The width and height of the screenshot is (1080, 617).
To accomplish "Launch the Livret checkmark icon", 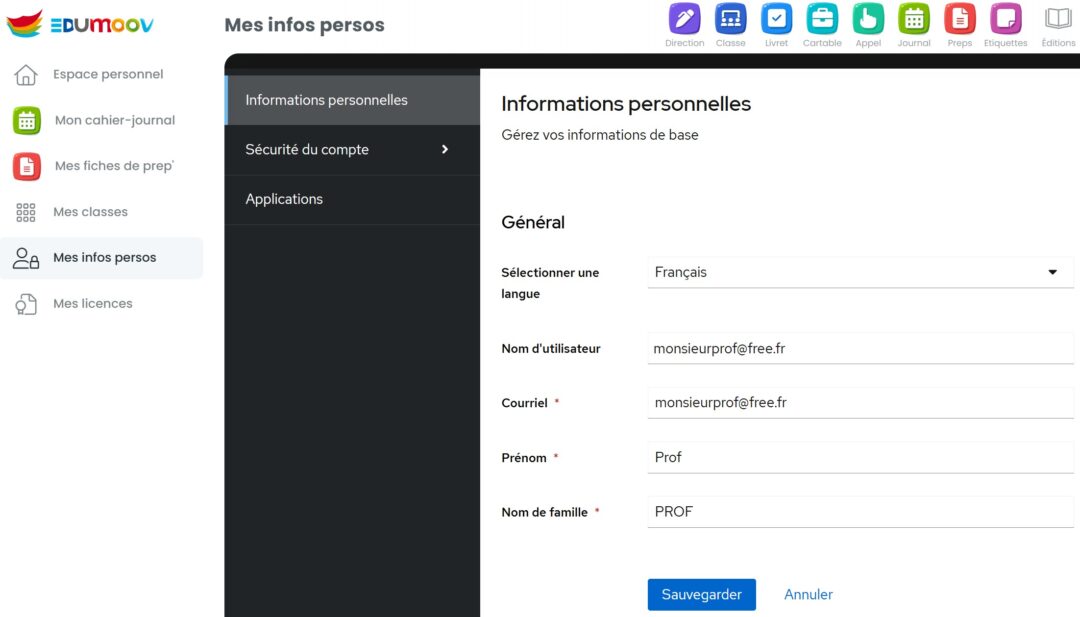I will tap(776, 19).
